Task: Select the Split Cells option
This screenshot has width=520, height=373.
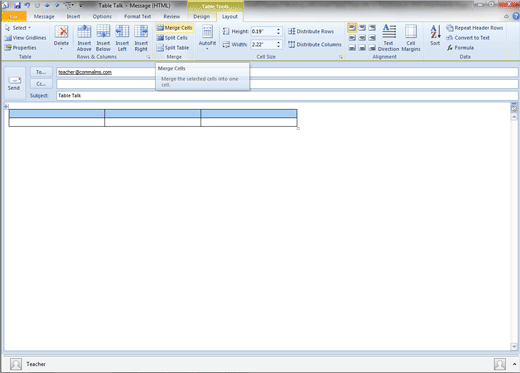Action: coord(172,38)
